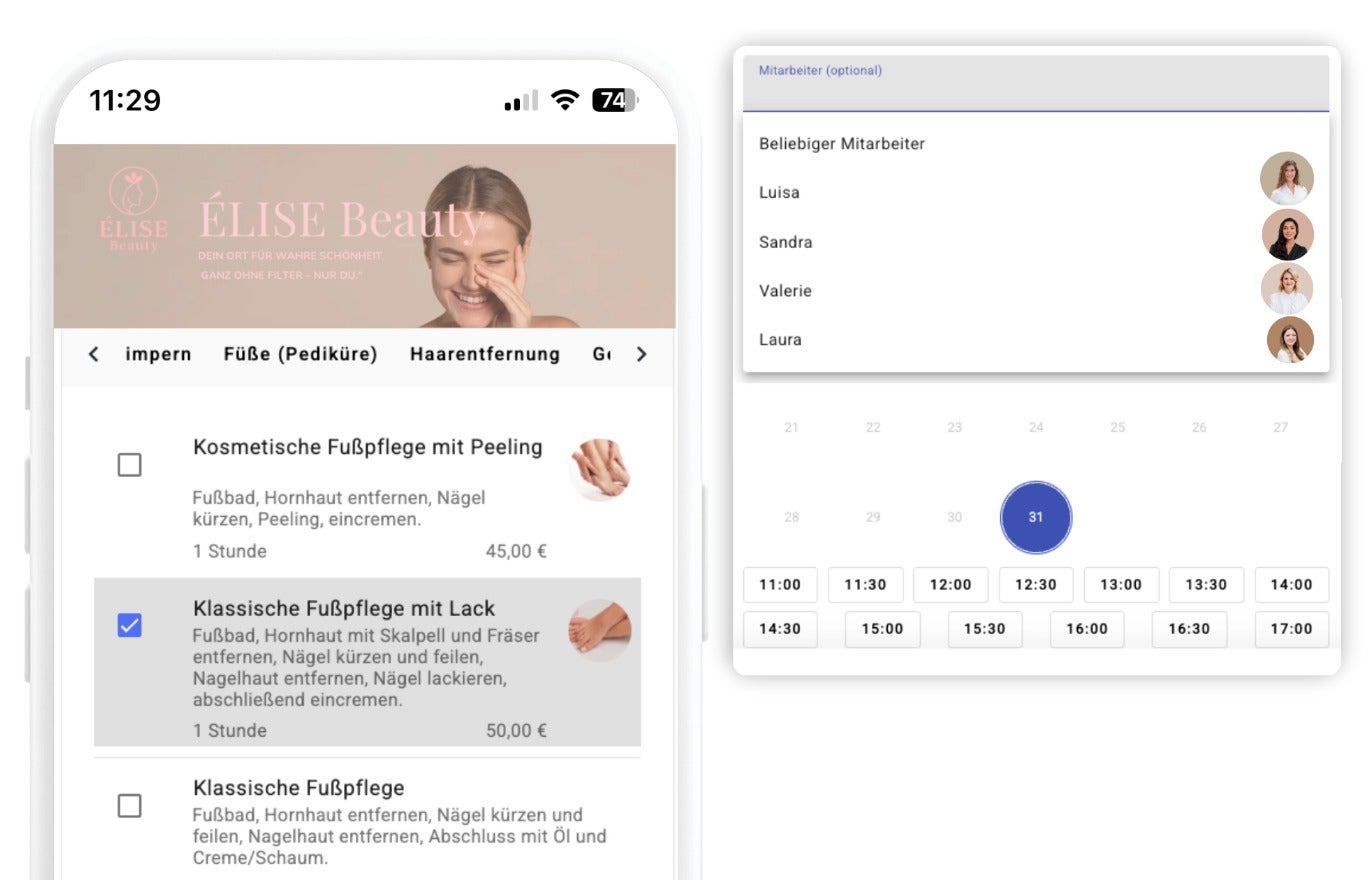The width and height of the screenshot is (1372, 880).
Task: Click the ÉLISE Beauty banner heading
Action: tap(341, 219)
